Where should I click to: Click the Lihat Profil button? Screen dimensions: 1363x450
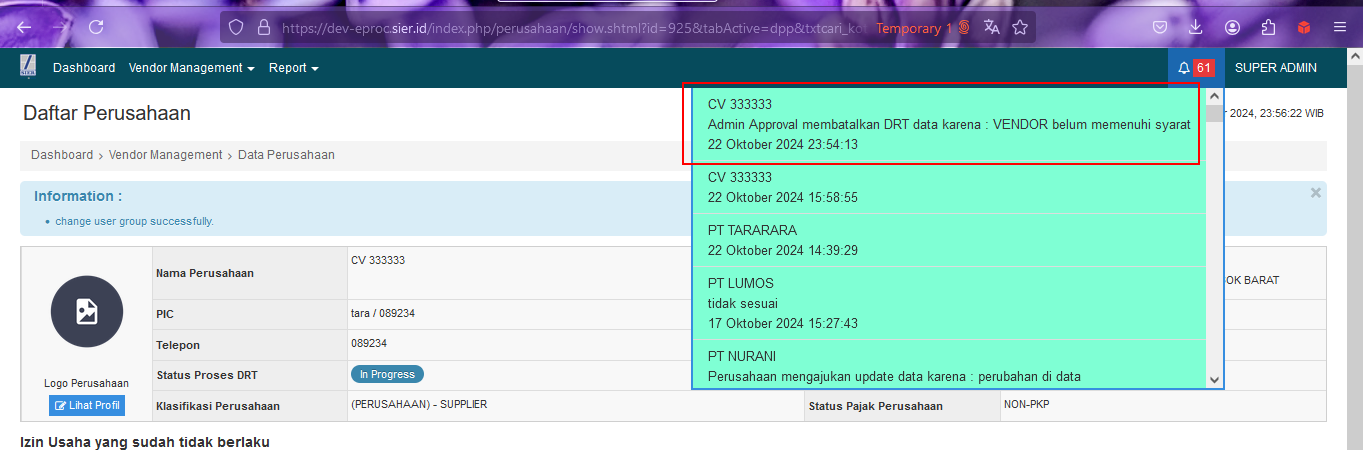87,406
